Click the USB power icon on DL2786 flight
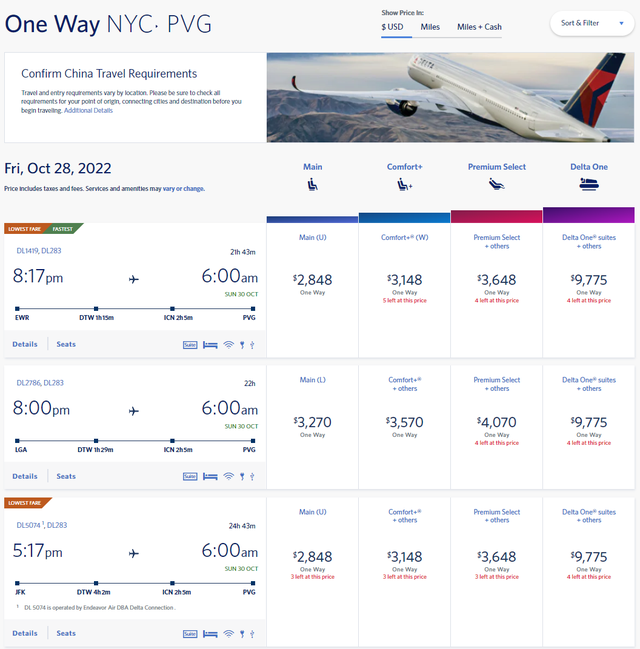The width and height of the screenshot is (640, 649). [x=253, y=476]
